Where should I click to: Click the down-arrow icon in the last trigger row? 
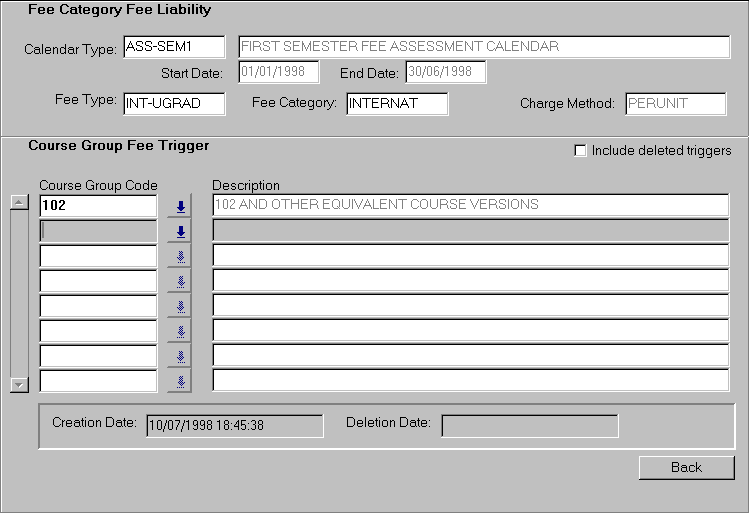180,381
